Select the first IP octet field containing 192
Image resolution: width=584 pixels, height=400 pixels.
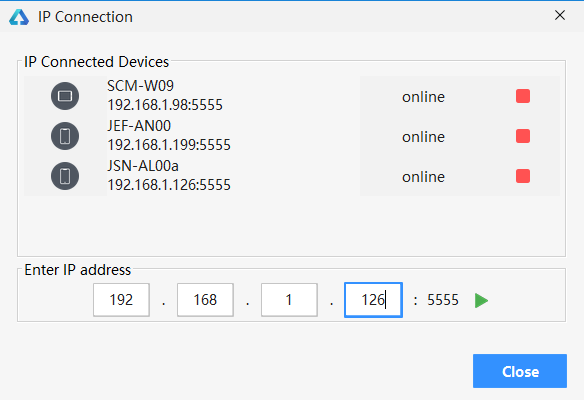[x=121, y=300]
